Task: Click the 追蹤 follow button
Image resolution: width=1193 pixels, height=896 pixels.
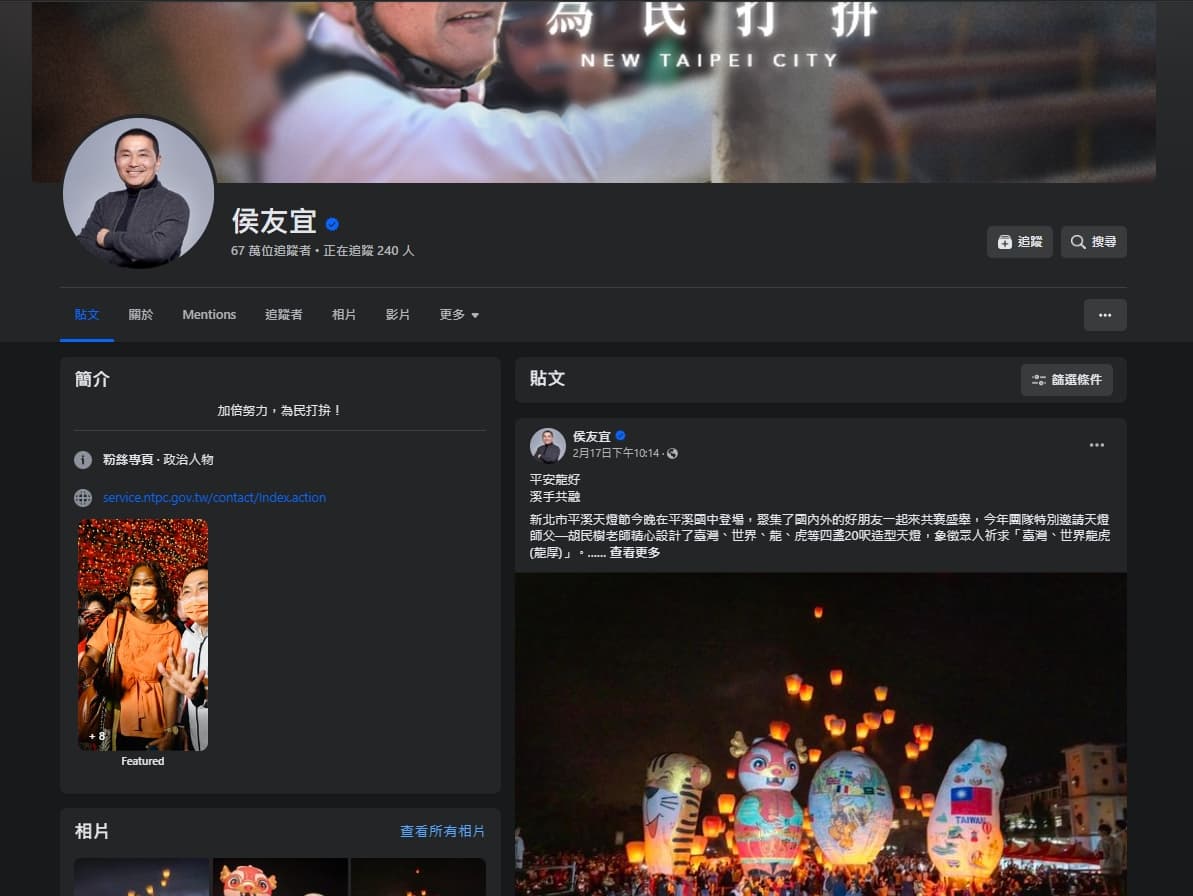Action: pos(1020,242)
